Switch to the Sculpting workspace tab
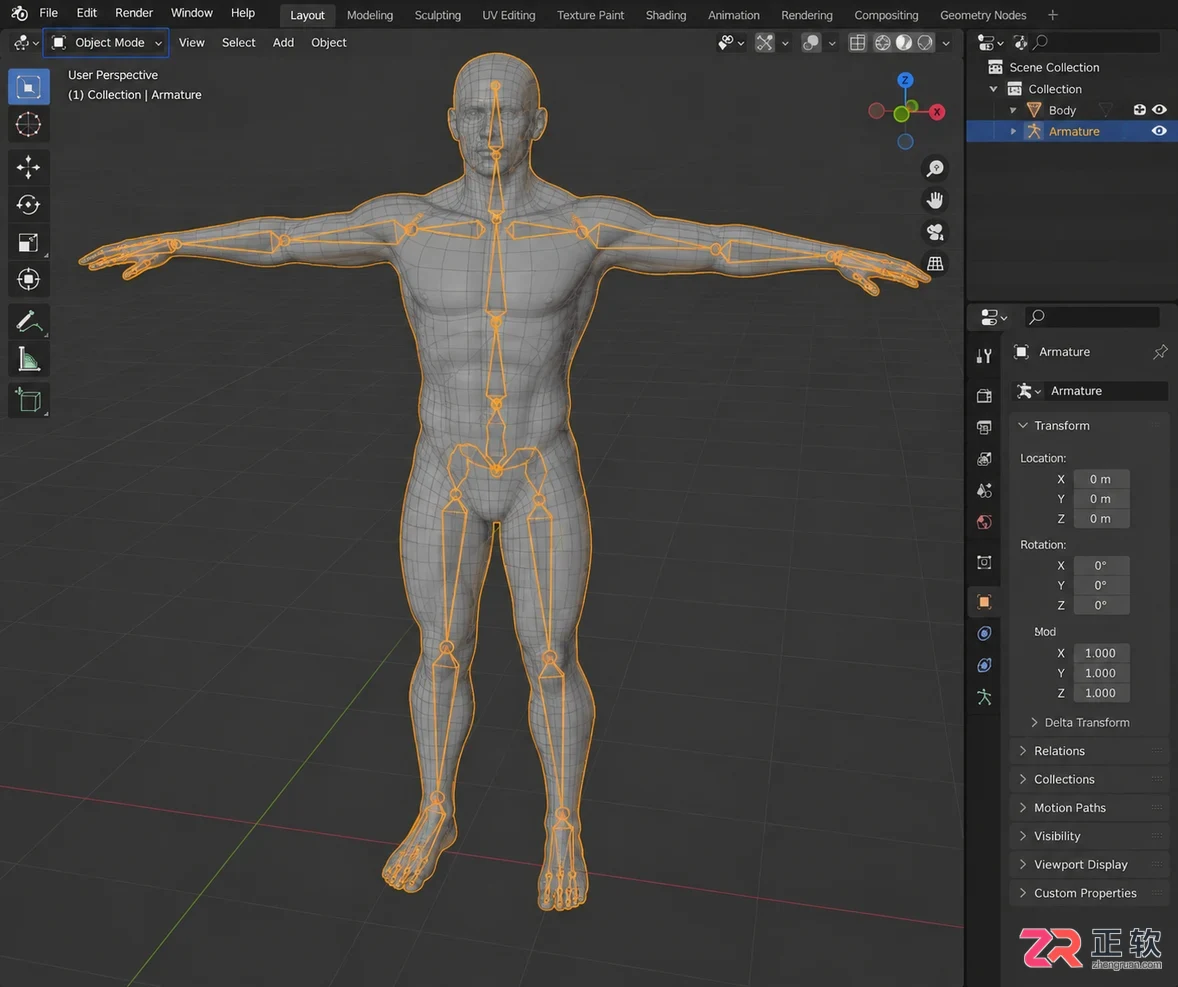1178x987 pixels. point(438,15)
